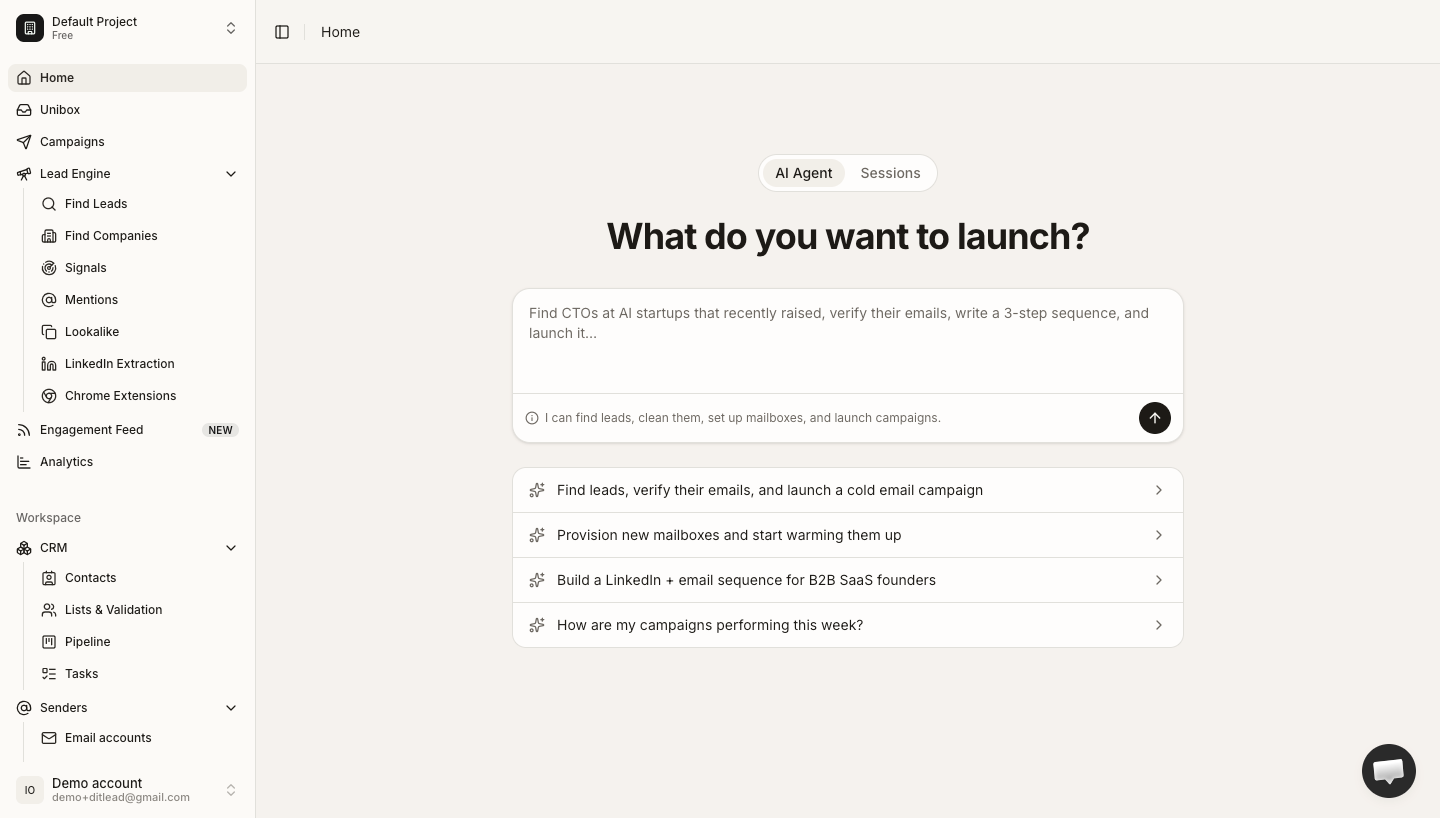Image resolution: width=1440 pixels, height=818 pixels.
Task: Click the Tasks checklist icon
Action: click(x=49, y=674)
